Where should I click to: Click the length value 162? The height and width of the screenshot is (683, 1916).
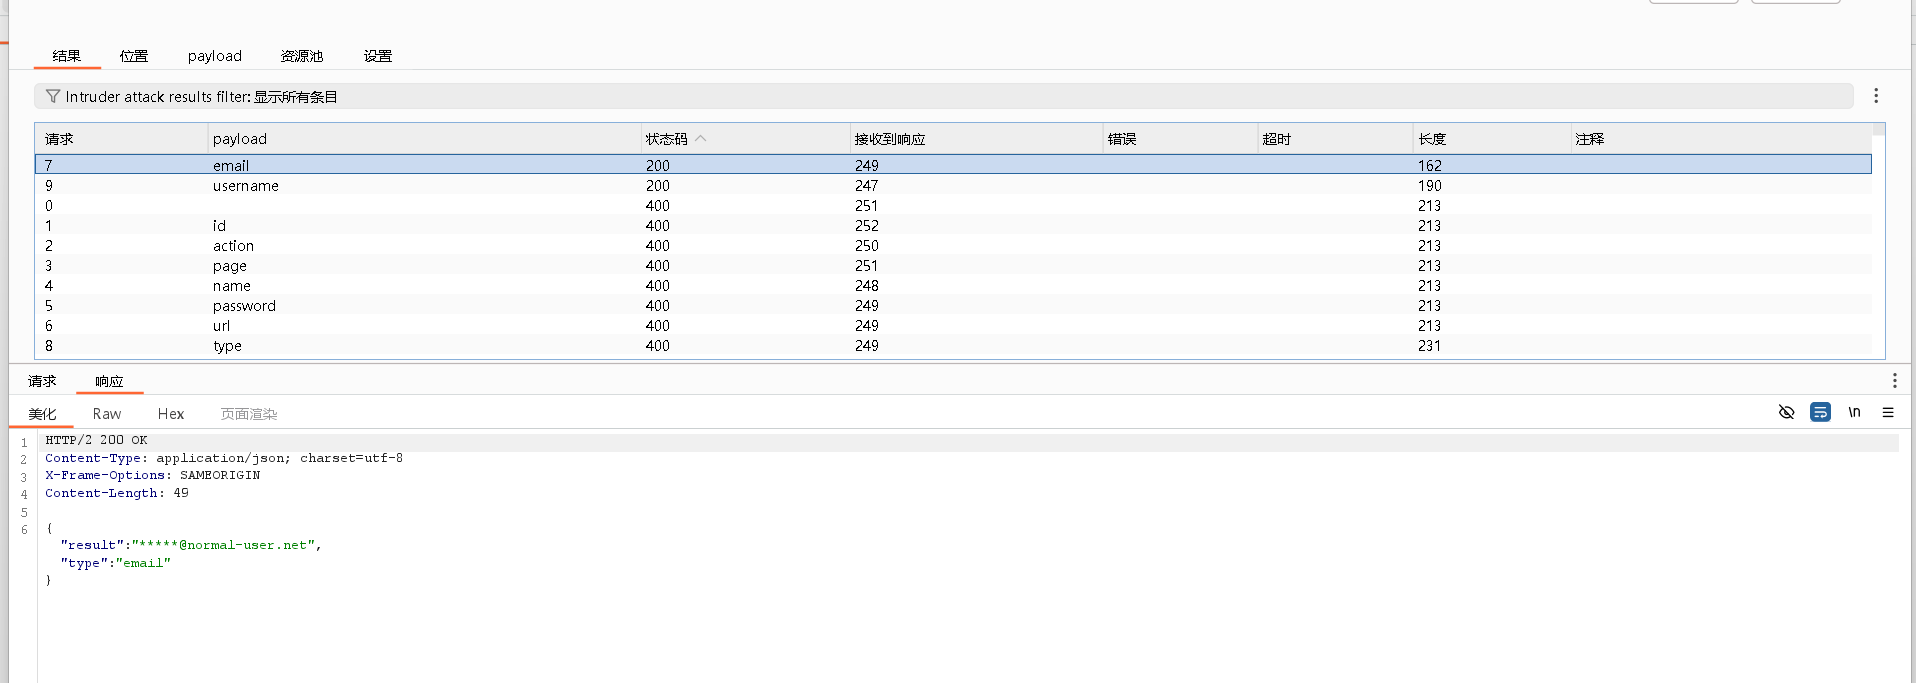(x=1429, y=165)
